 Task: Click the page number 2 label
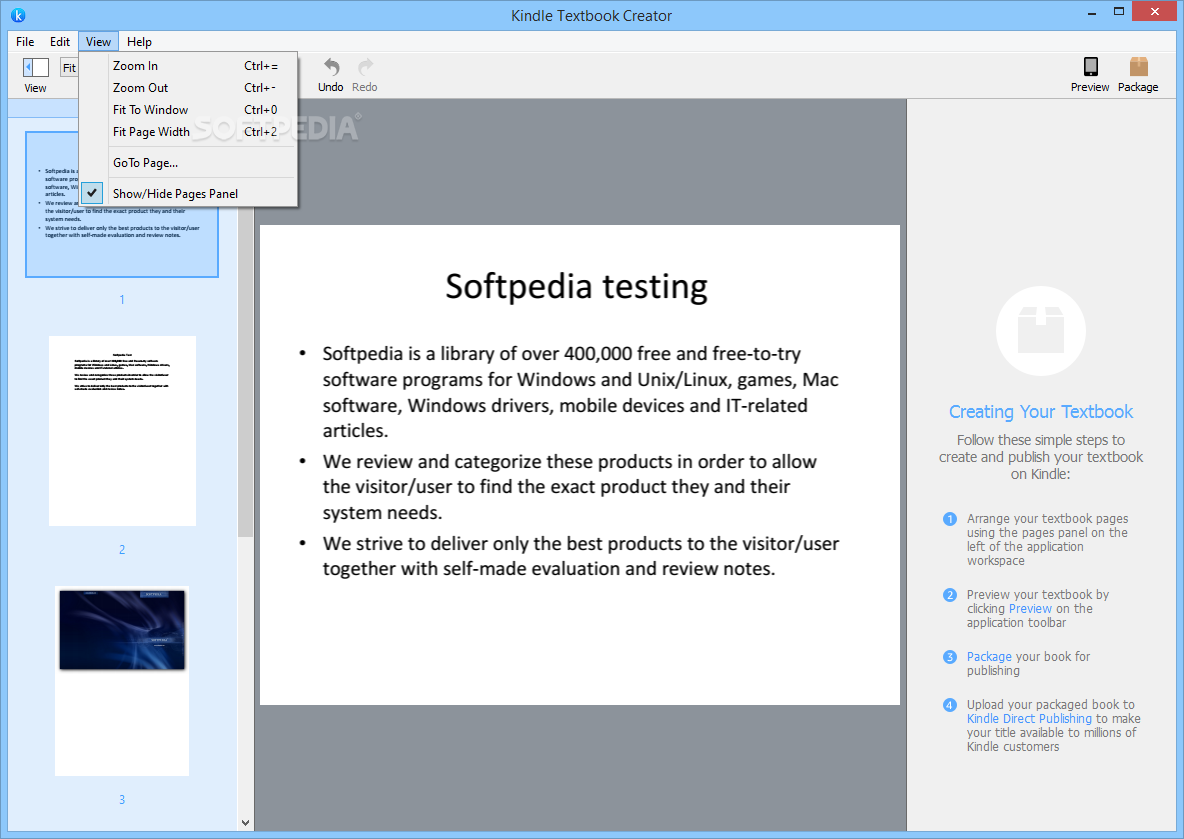point(122,550)
